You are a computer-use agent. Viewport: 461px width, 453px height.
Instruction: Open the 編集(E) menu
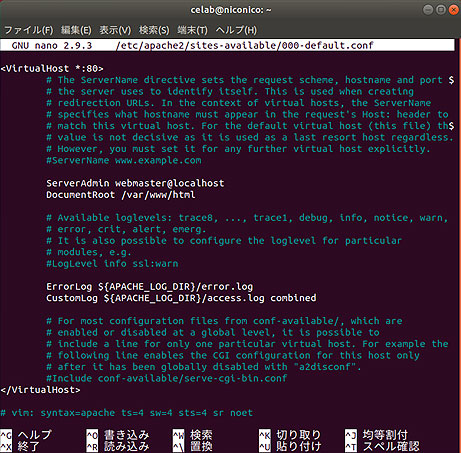point(76,30)
